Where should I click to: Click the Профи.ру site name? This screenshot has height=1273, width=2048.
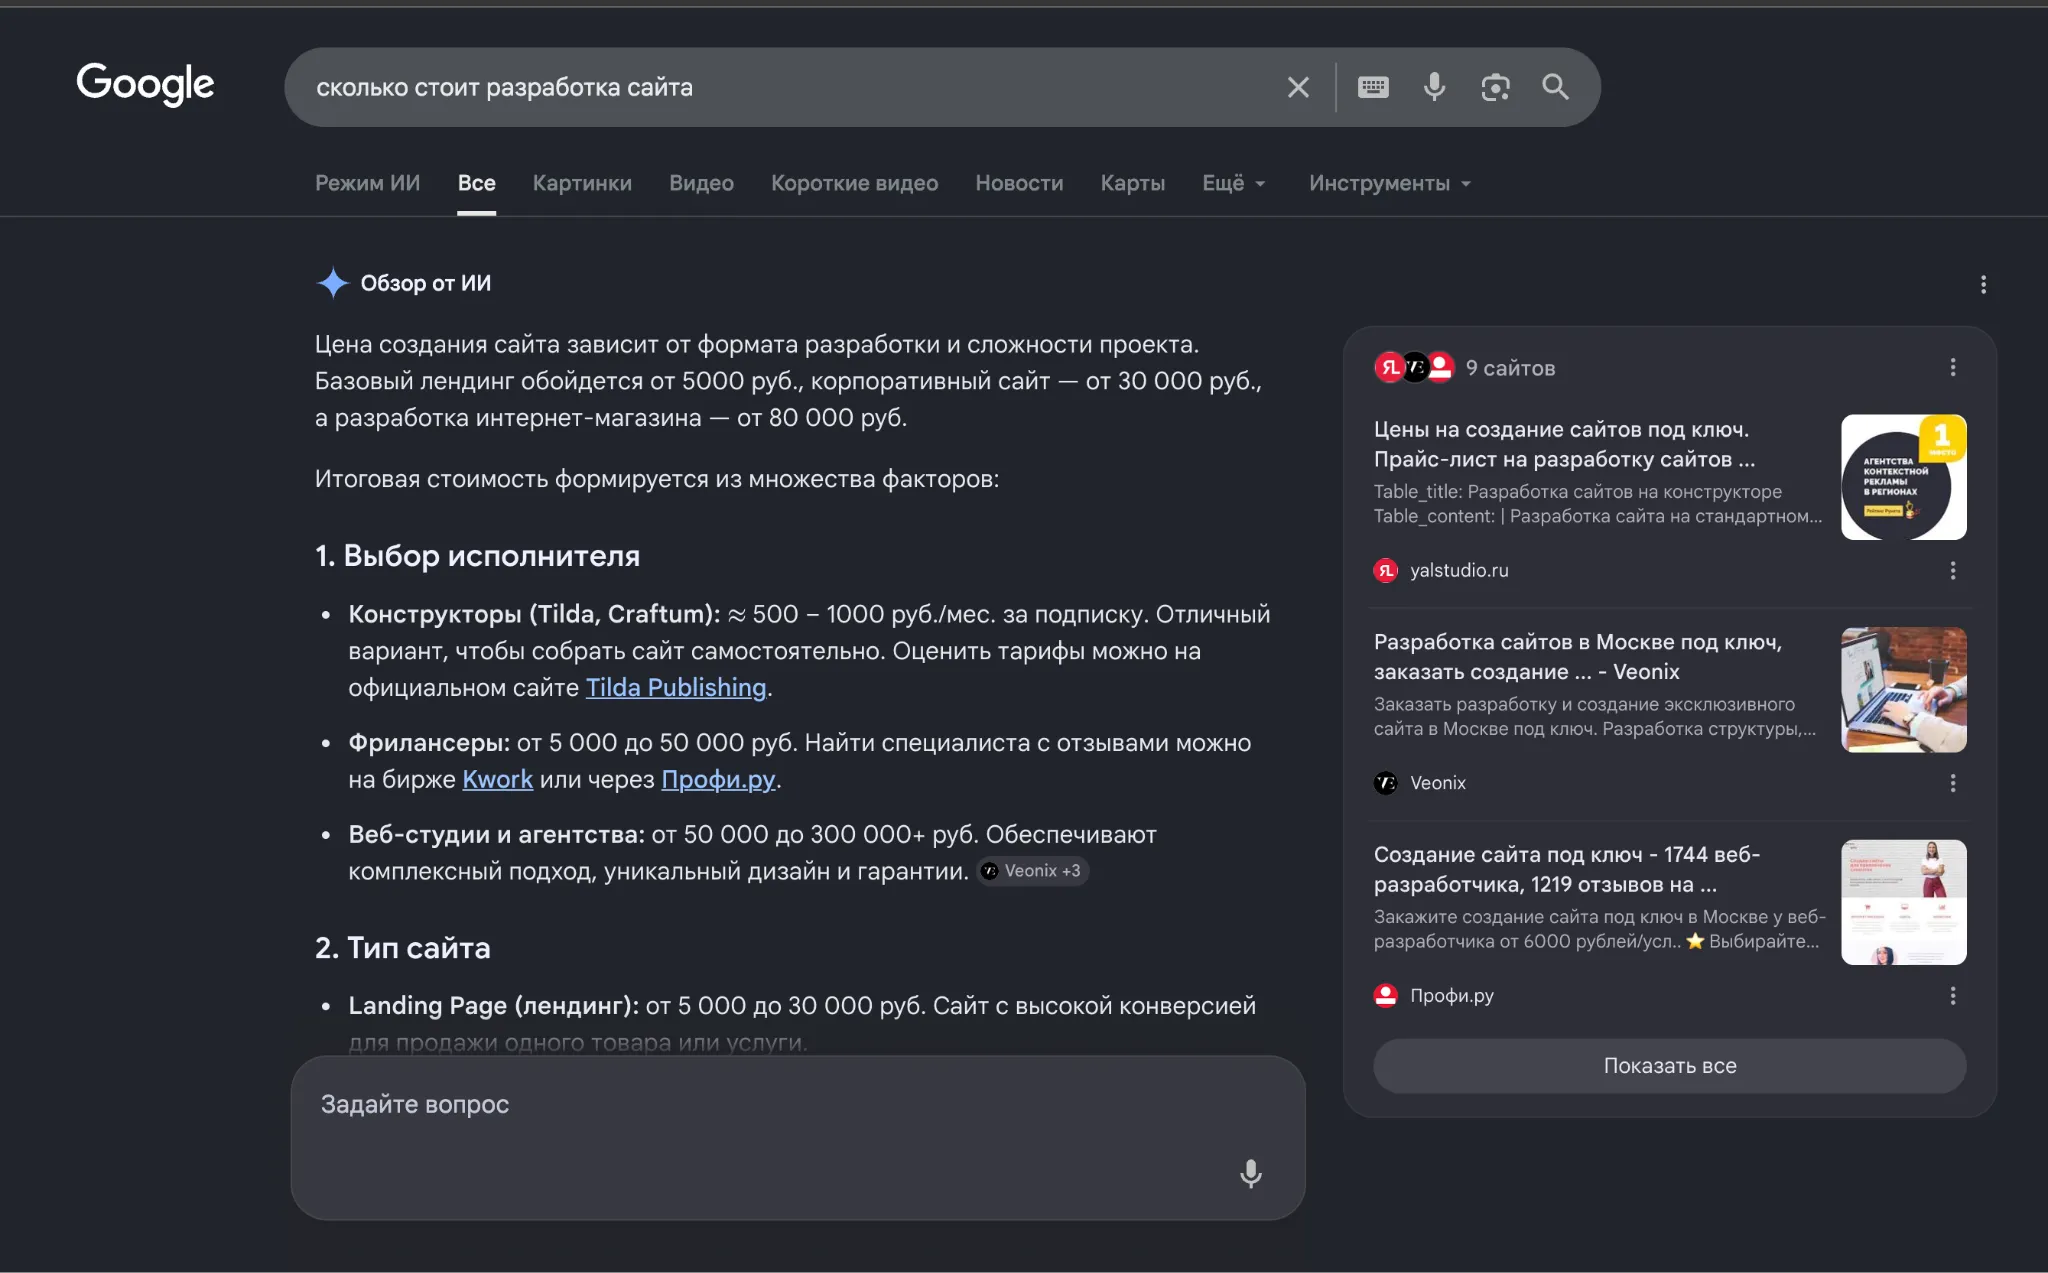tap(1451, 996)
